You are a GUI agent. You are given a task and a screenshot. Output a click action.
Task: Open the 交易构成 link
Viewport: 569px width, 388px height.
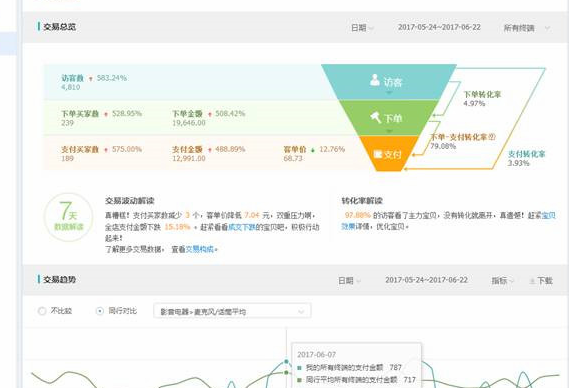point(200,249)
